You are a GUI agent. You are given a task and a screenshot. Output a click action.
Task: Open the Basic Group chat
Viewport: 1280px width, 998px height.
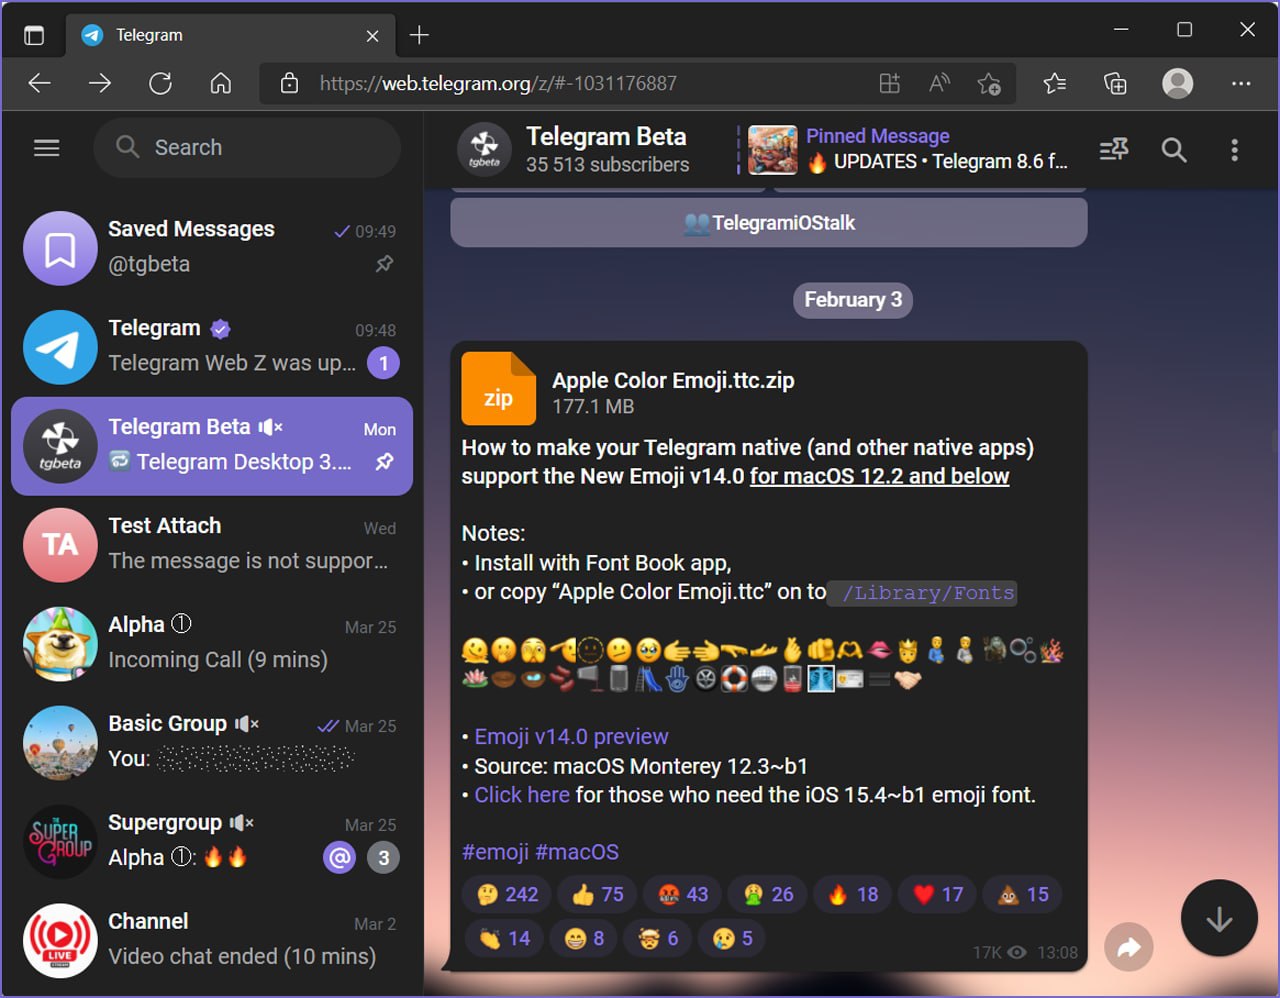coord(212,742)
